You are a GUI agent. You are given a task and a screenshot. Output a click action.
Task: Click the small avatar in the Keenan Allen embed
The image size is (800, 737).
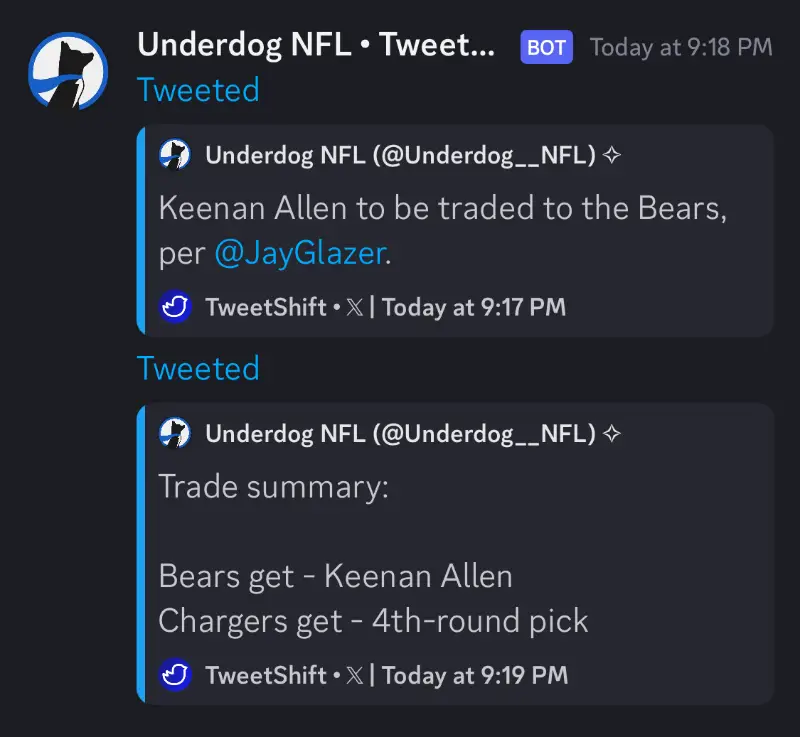(175, 155)
